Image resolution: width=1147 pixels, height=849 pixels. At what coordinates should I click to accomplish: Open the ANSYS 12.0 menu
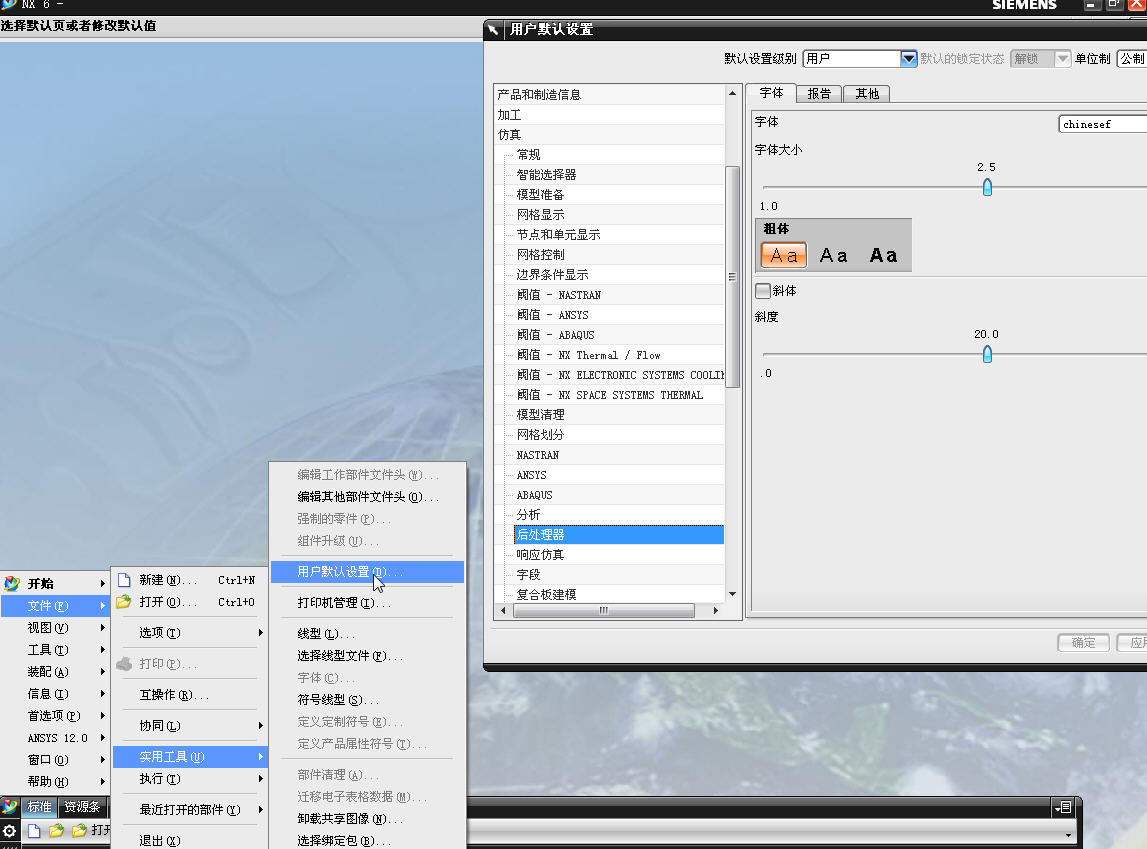56,738
